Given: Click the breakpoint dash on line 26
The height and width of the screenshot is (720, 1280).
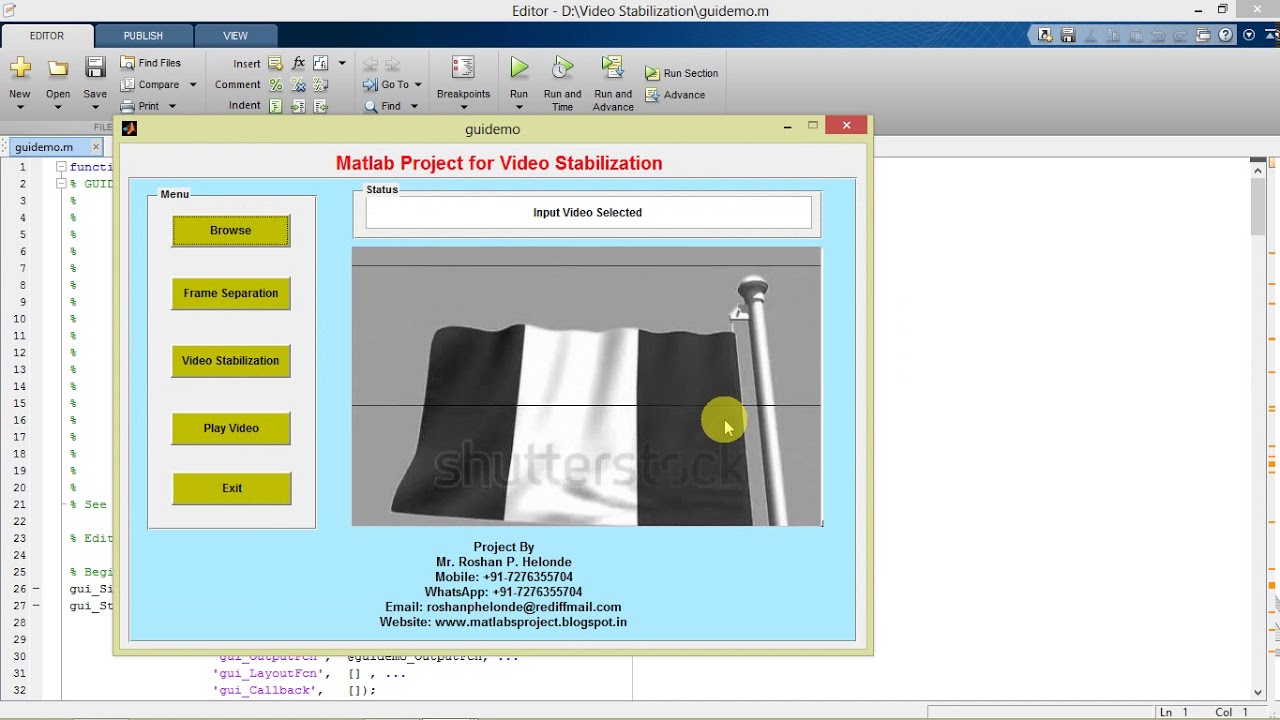Looking at the screenshot, I should point(36,589).
